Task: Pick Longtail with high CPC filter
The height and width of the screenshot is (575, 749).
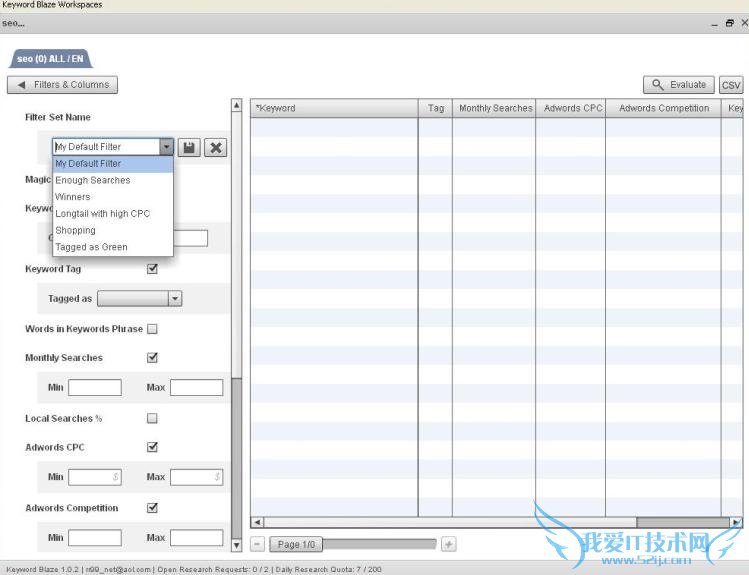Action: point(113,214)
